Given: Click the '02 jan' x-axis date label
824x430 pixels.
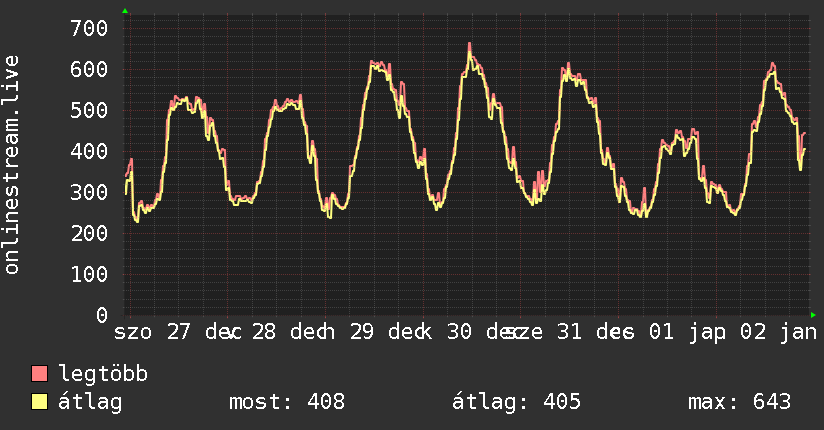Looking at the screenshot, I should (779, 332).
